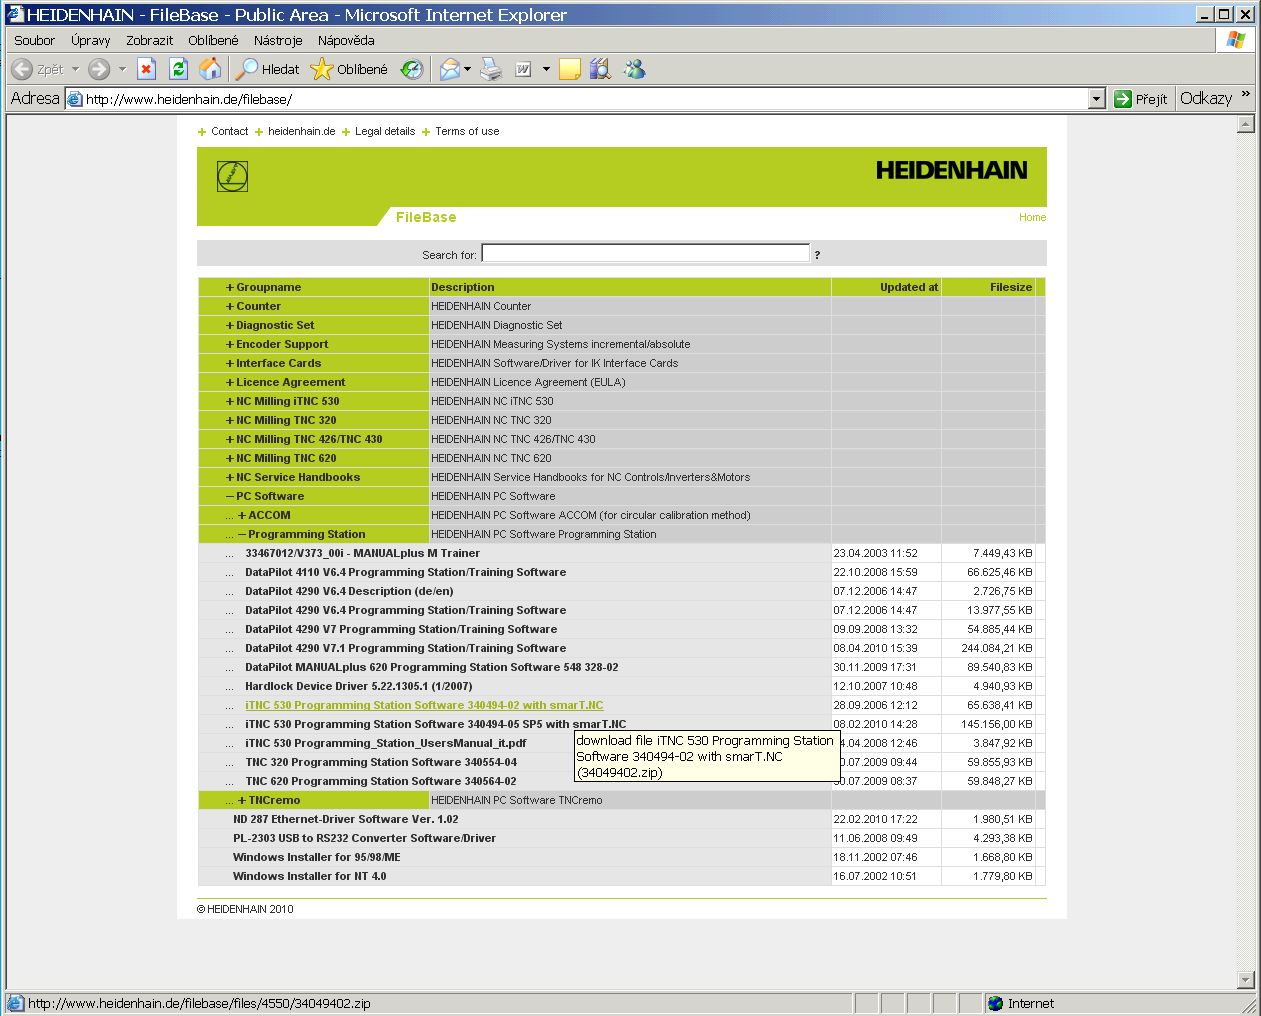Open the Oblíbené menu
The image size is (1261, 1016).
pyautogui.click(x=213, y=40)
